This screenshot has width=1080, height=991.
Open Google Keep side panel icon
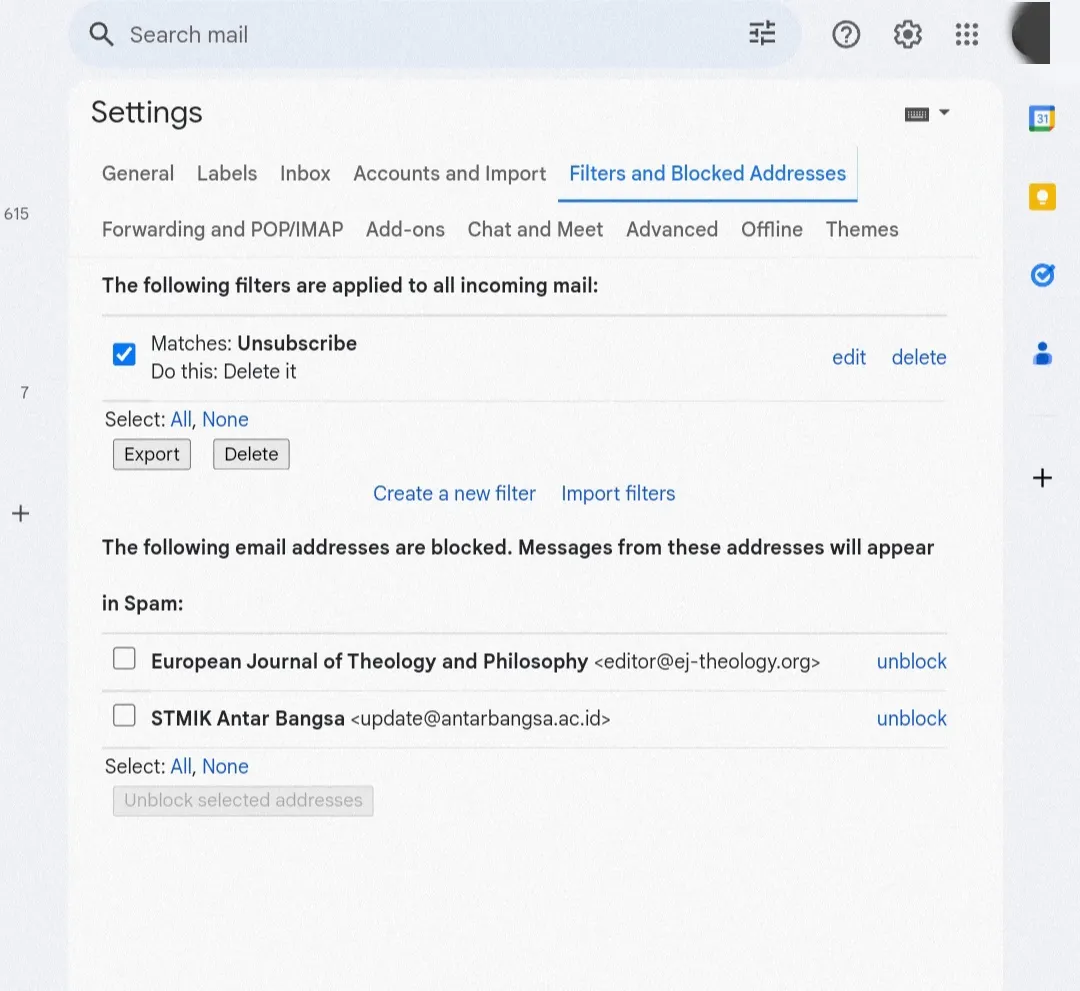(x=1042, y=196)
